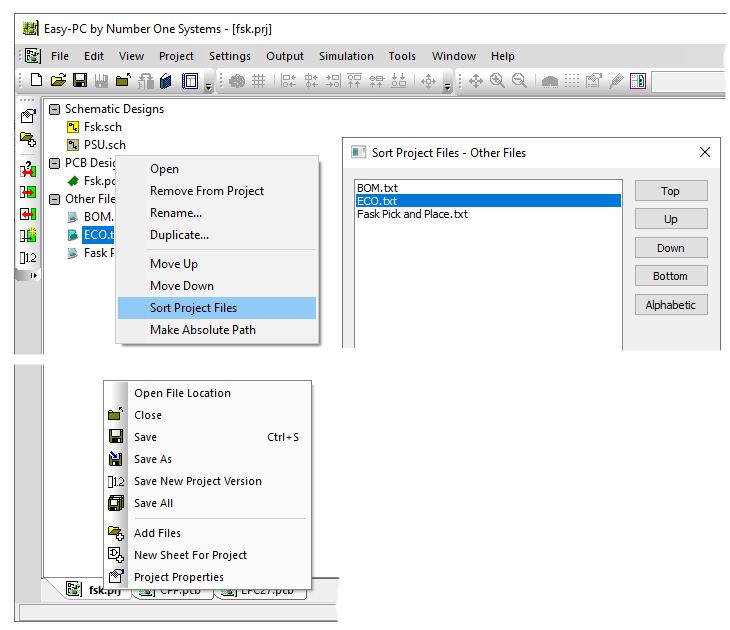Click the toolbar text input box

tap(688, 82)
